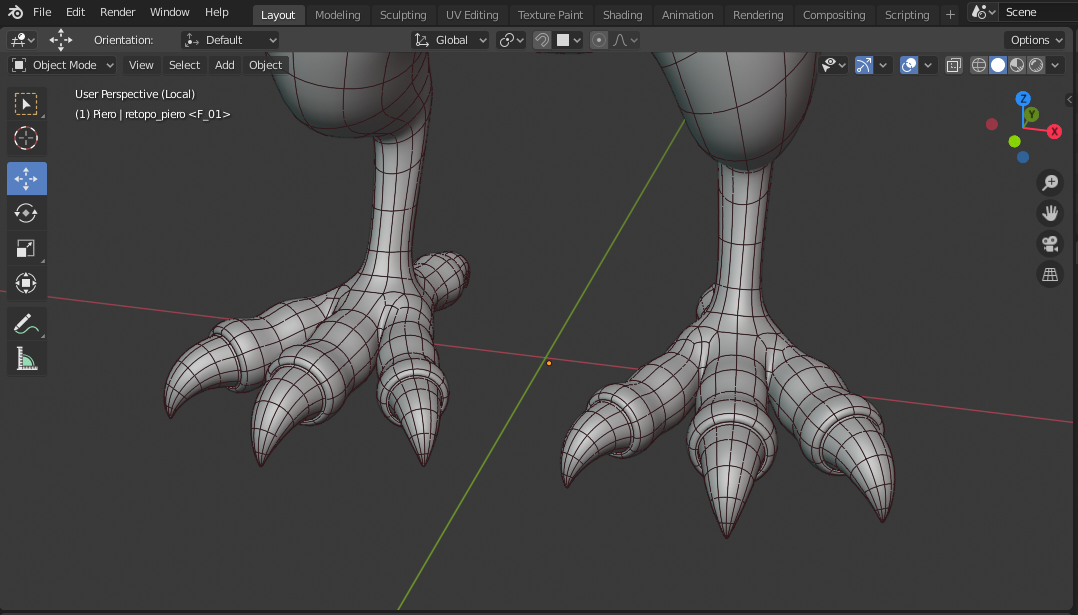Toggle the camera view icon
This screenshot has width=1078, height=615.
tap(1050, 243)
